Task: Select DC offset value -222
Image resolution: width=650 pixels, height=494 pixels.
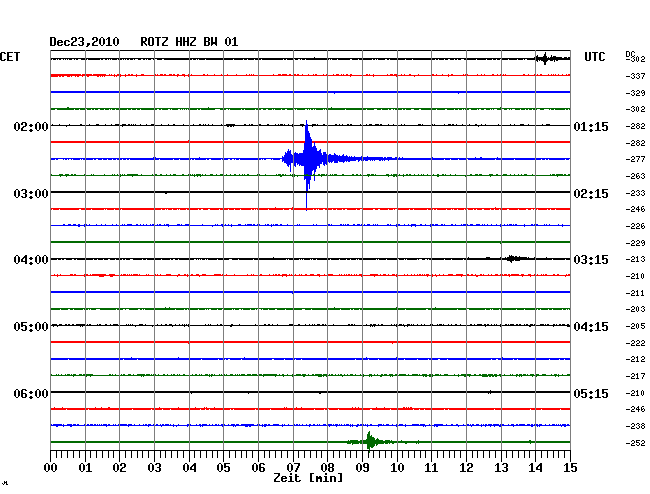Action: [x=635, y=343]
